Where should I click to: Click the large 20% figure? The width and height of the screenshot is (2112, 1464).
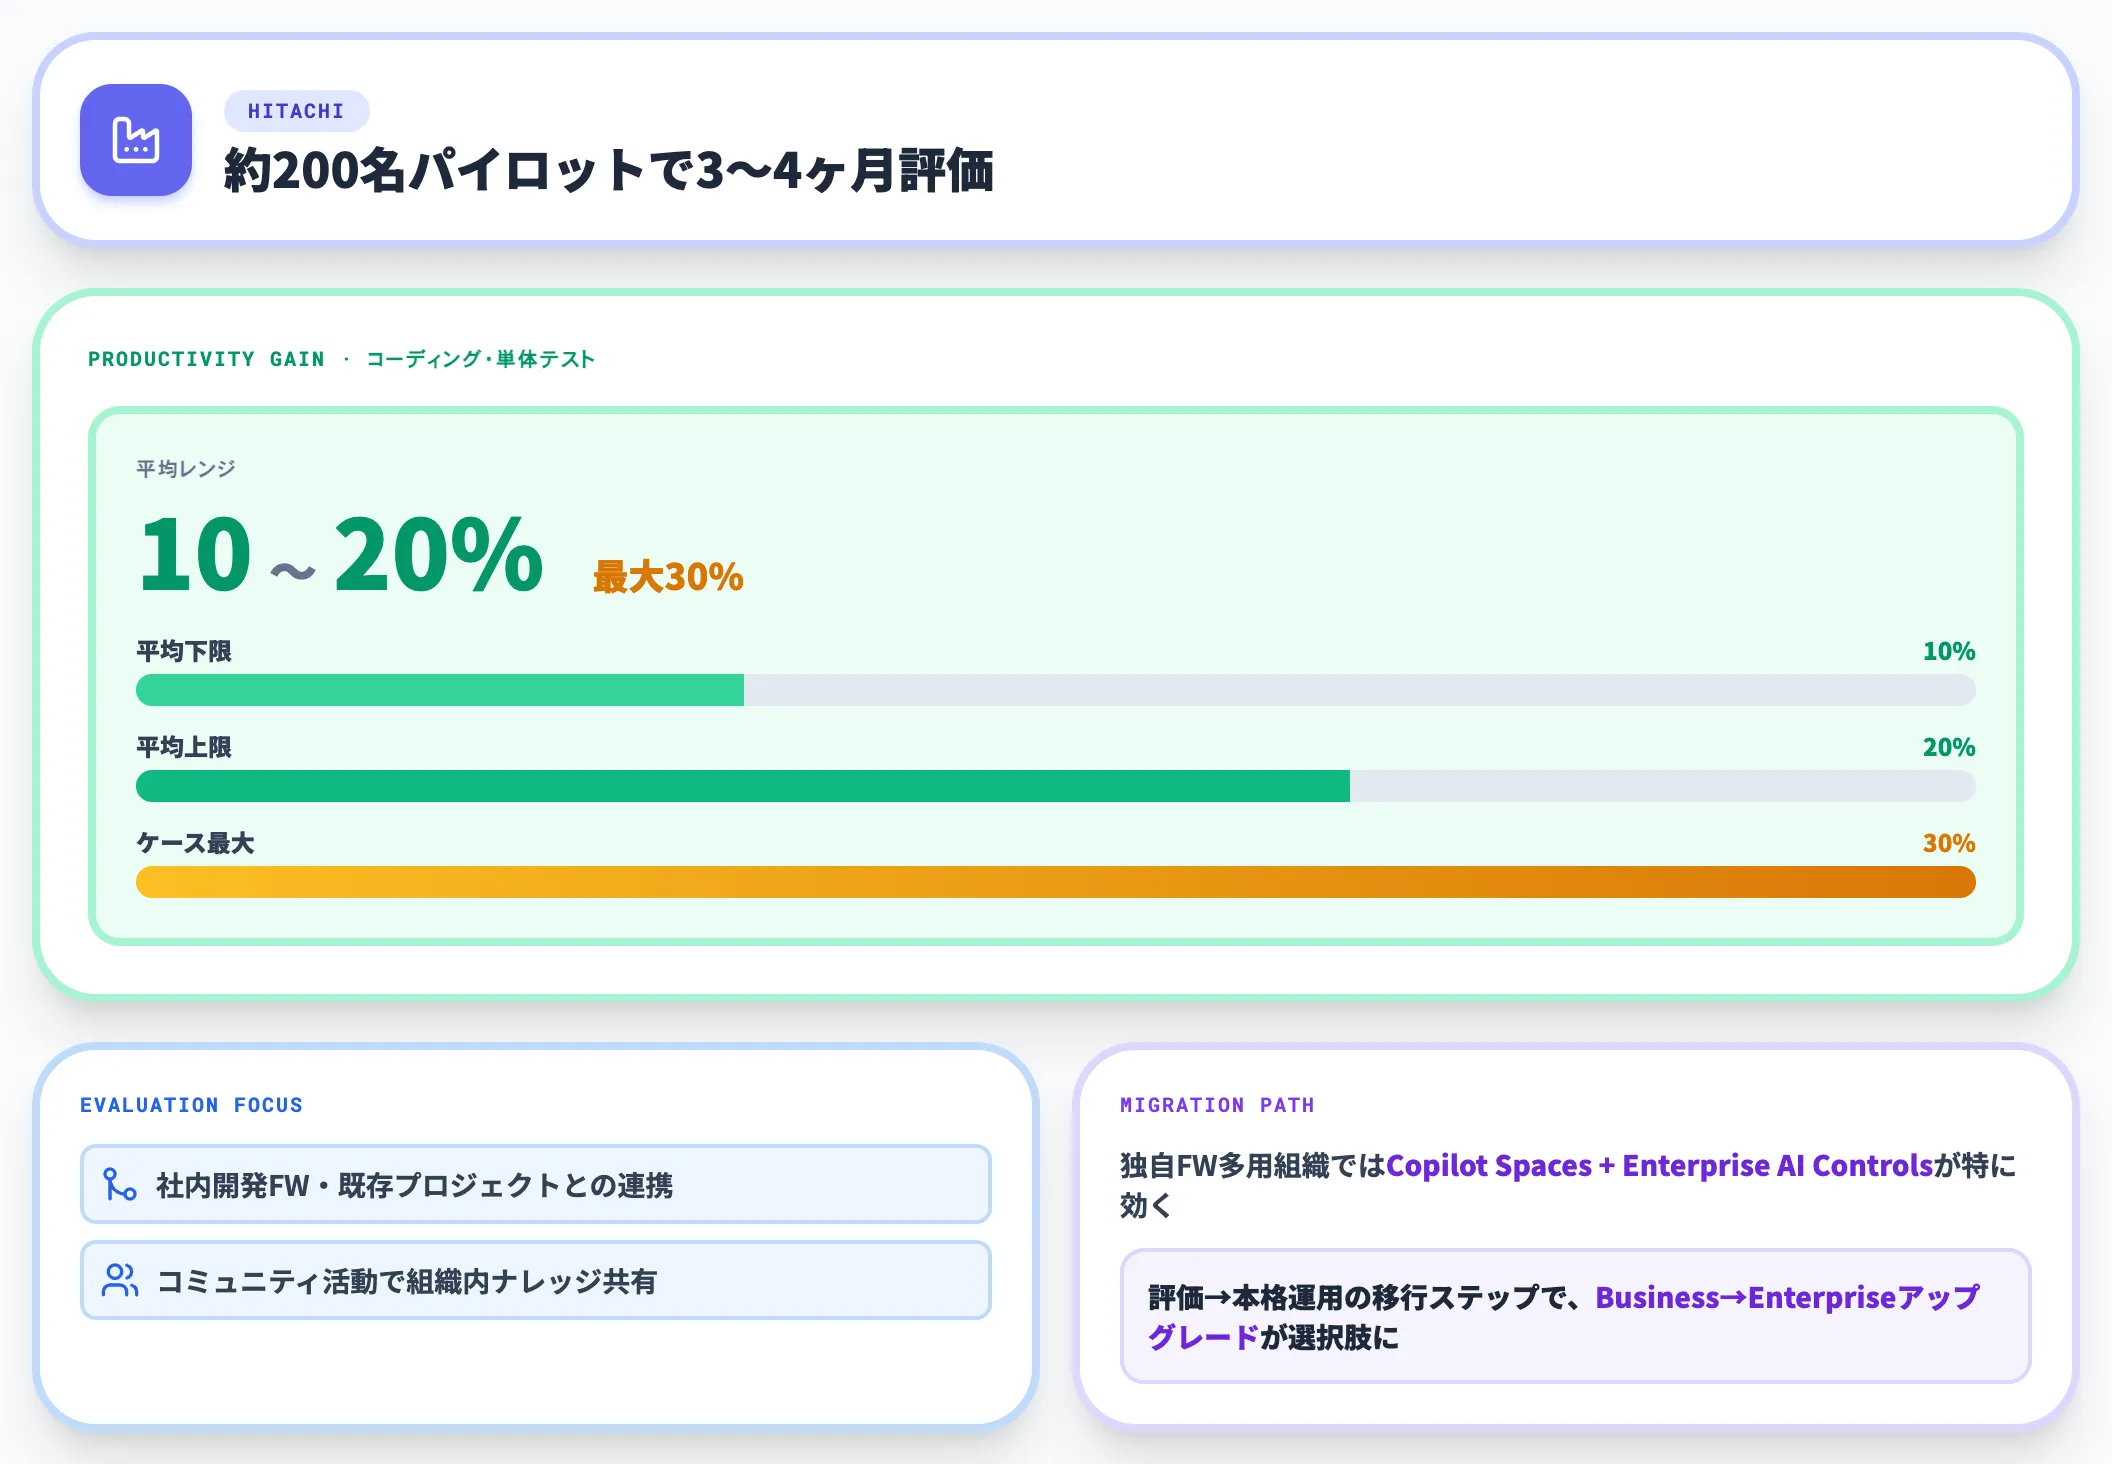438,554
